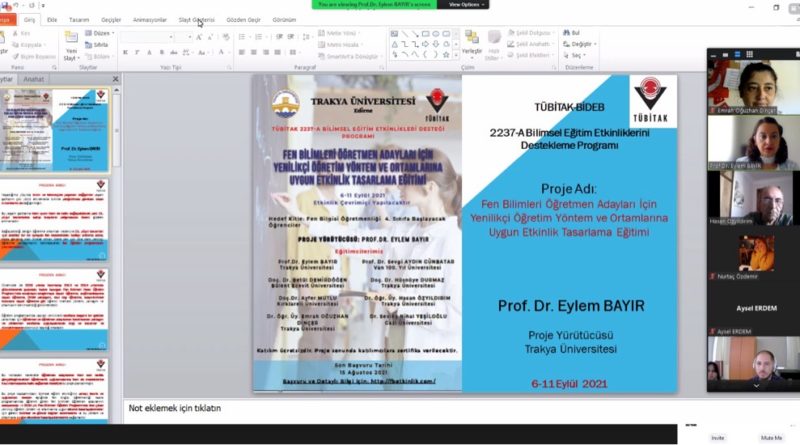Toggle center text alignment
800x445 pixels.
(x=253, y=52)
